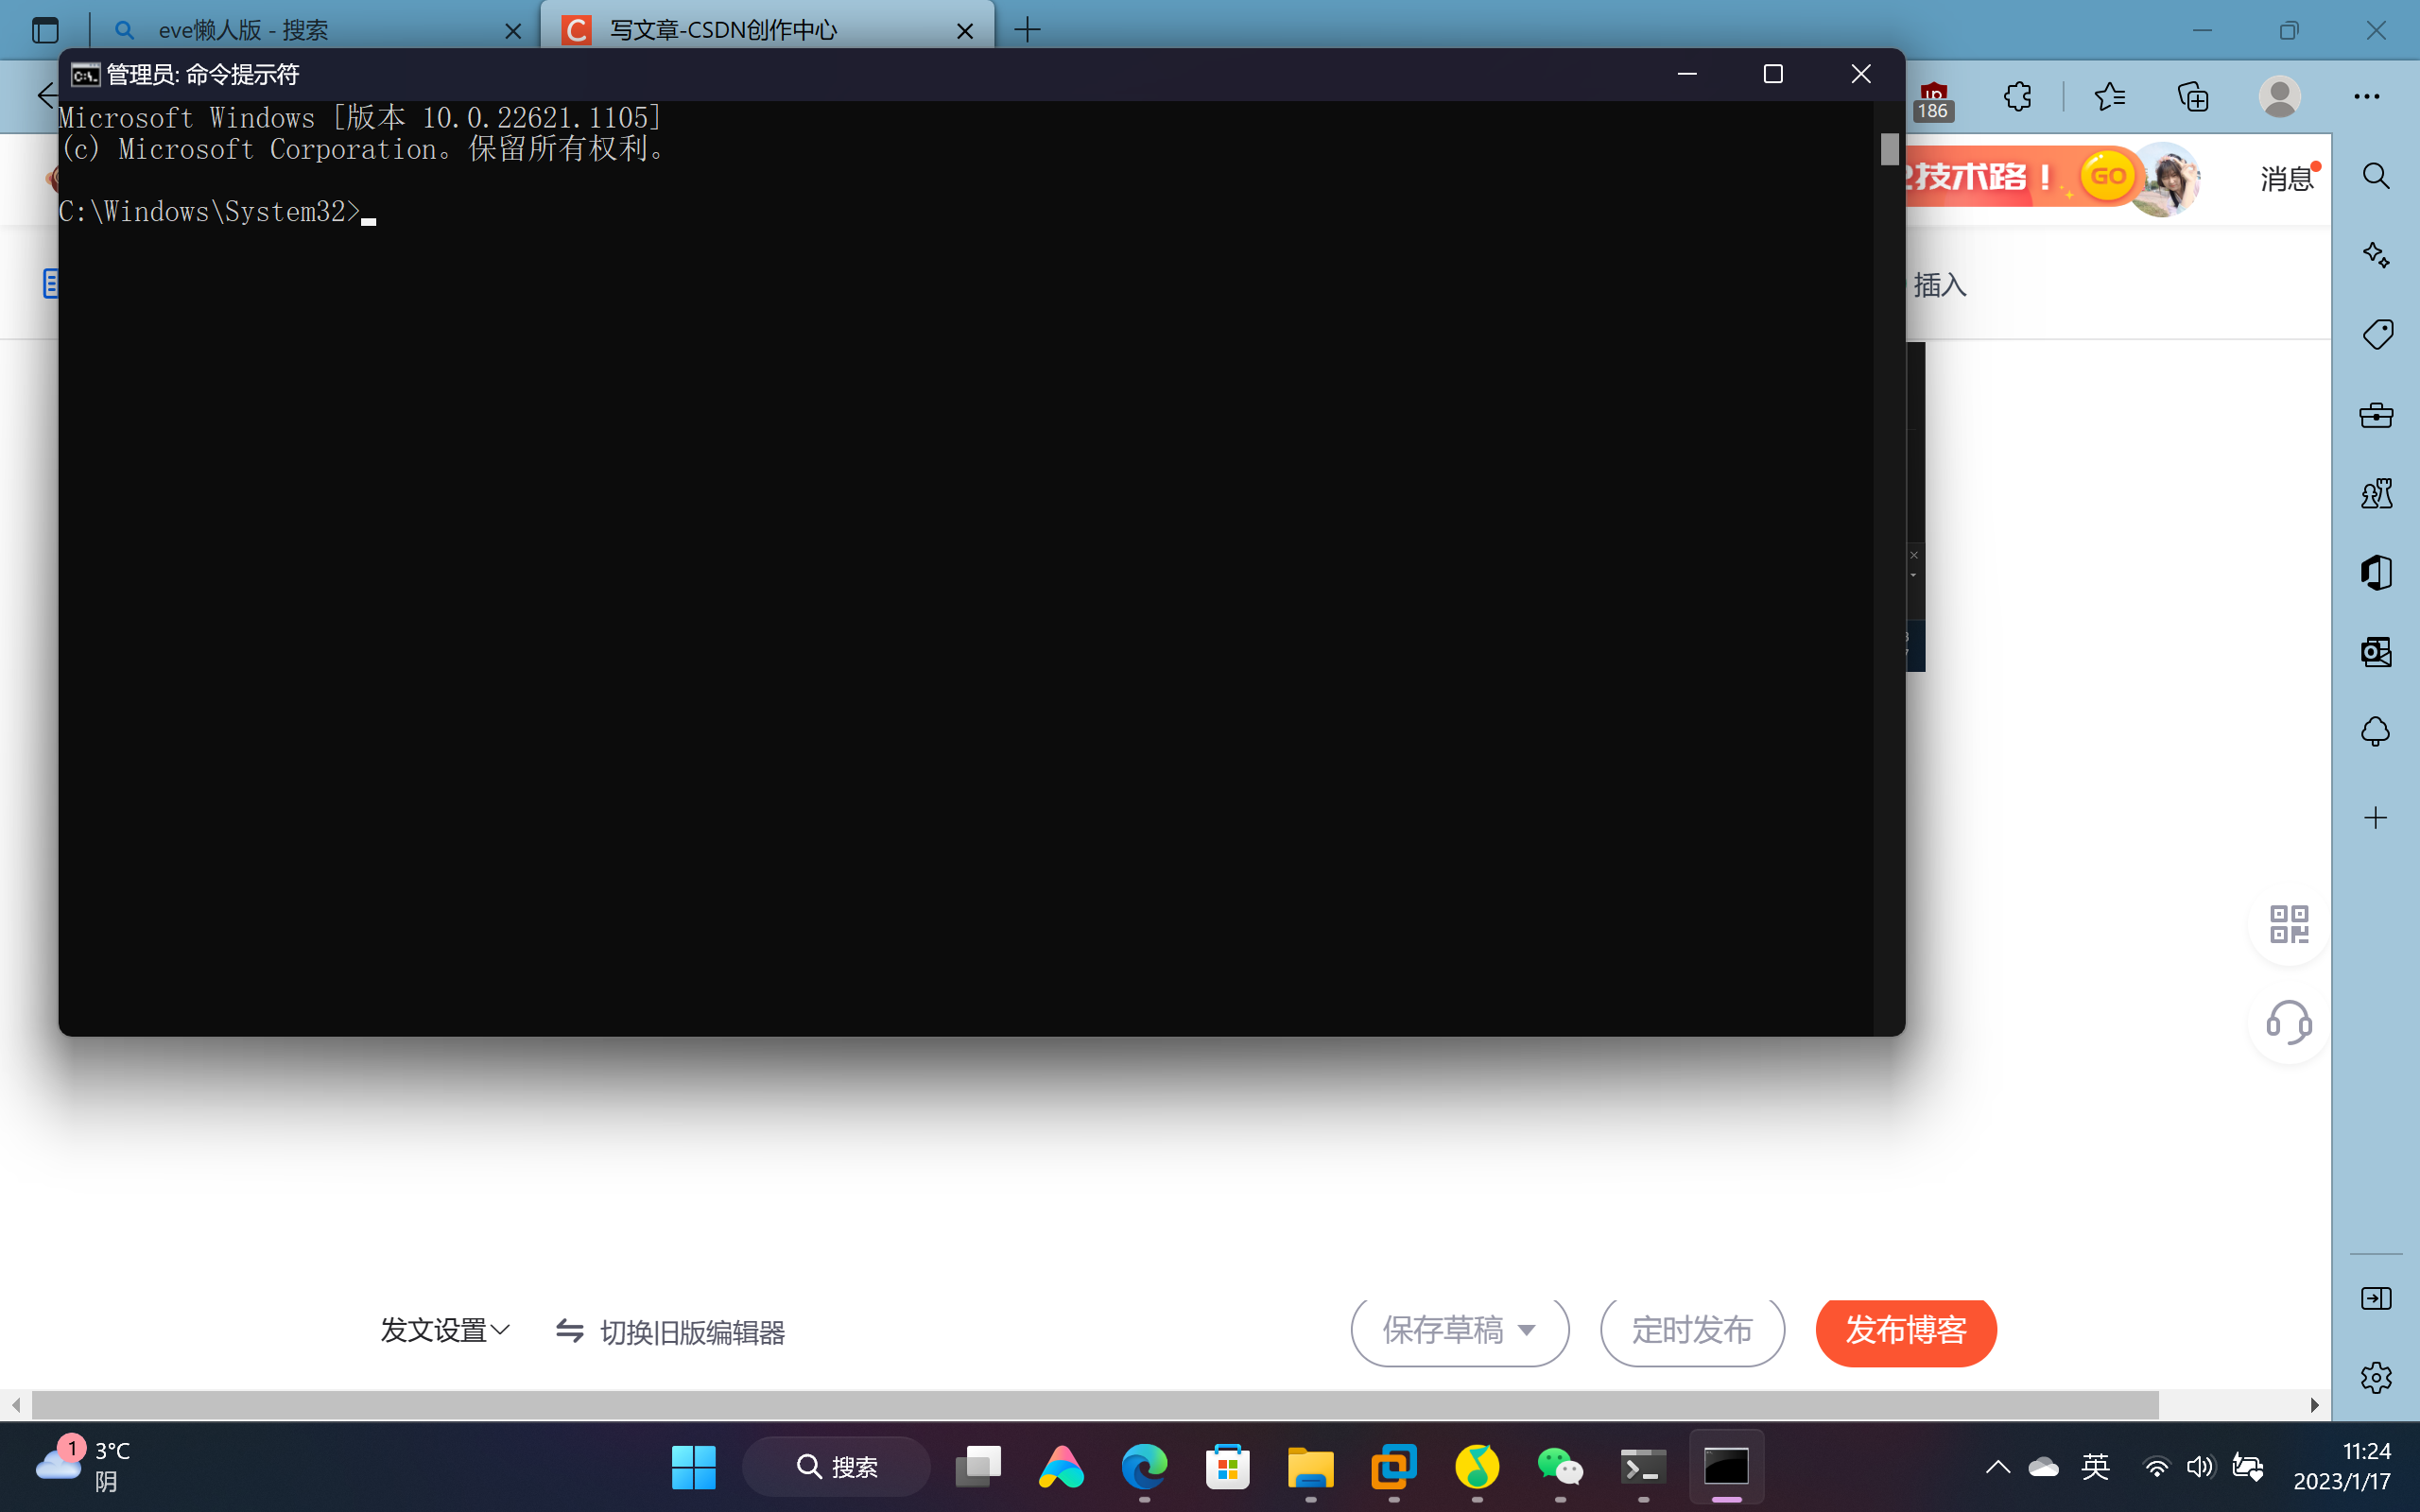Click the QR code floating icon
2420x1512 pixels.
pyautogui.click(x=2288, y=924)
